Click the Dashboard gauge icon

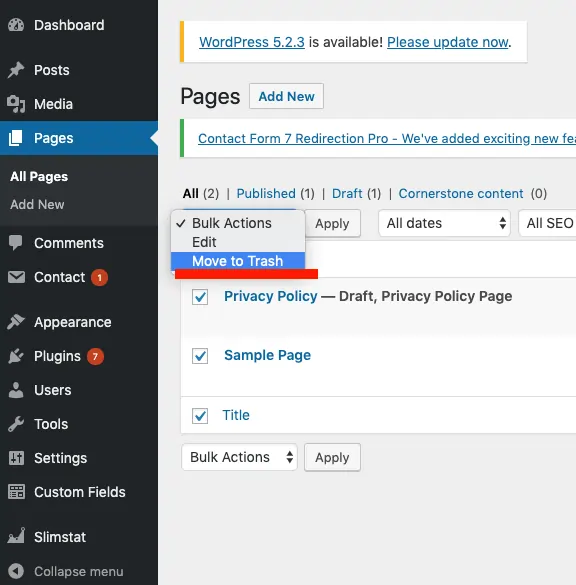16,25
